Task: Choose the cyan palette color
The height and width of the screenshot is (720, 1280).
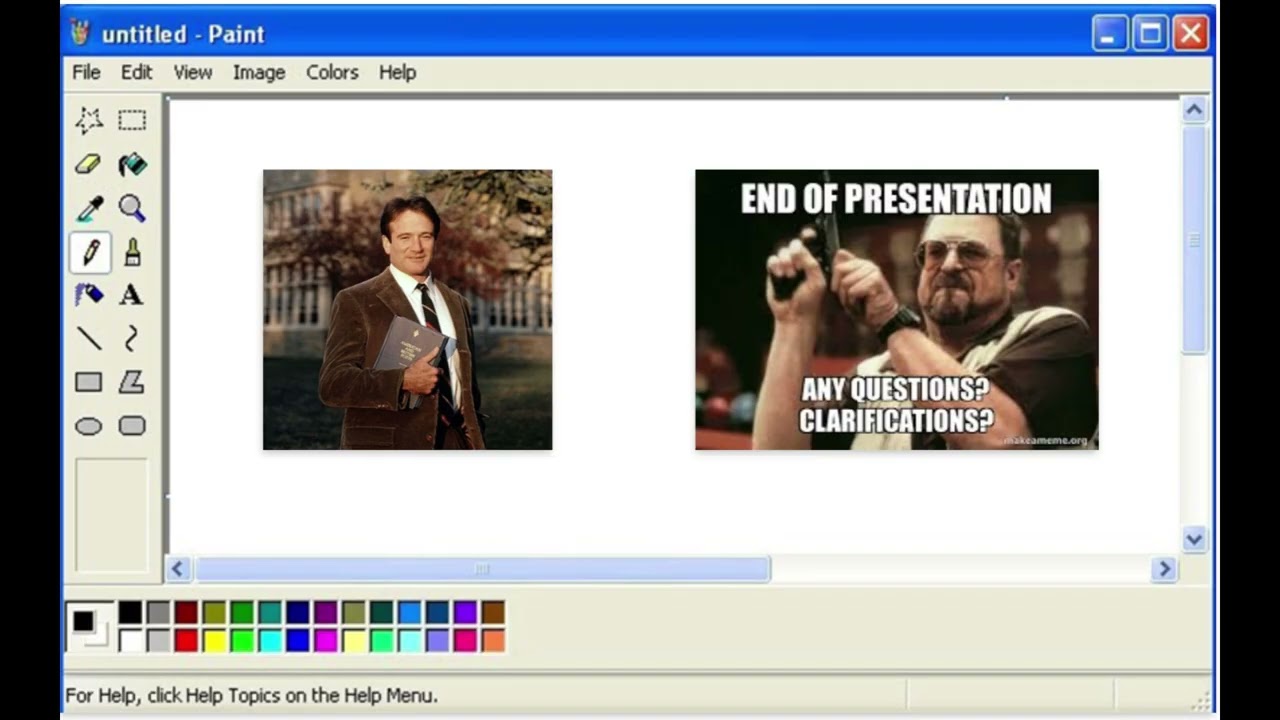Action: [x=270, y=640]
